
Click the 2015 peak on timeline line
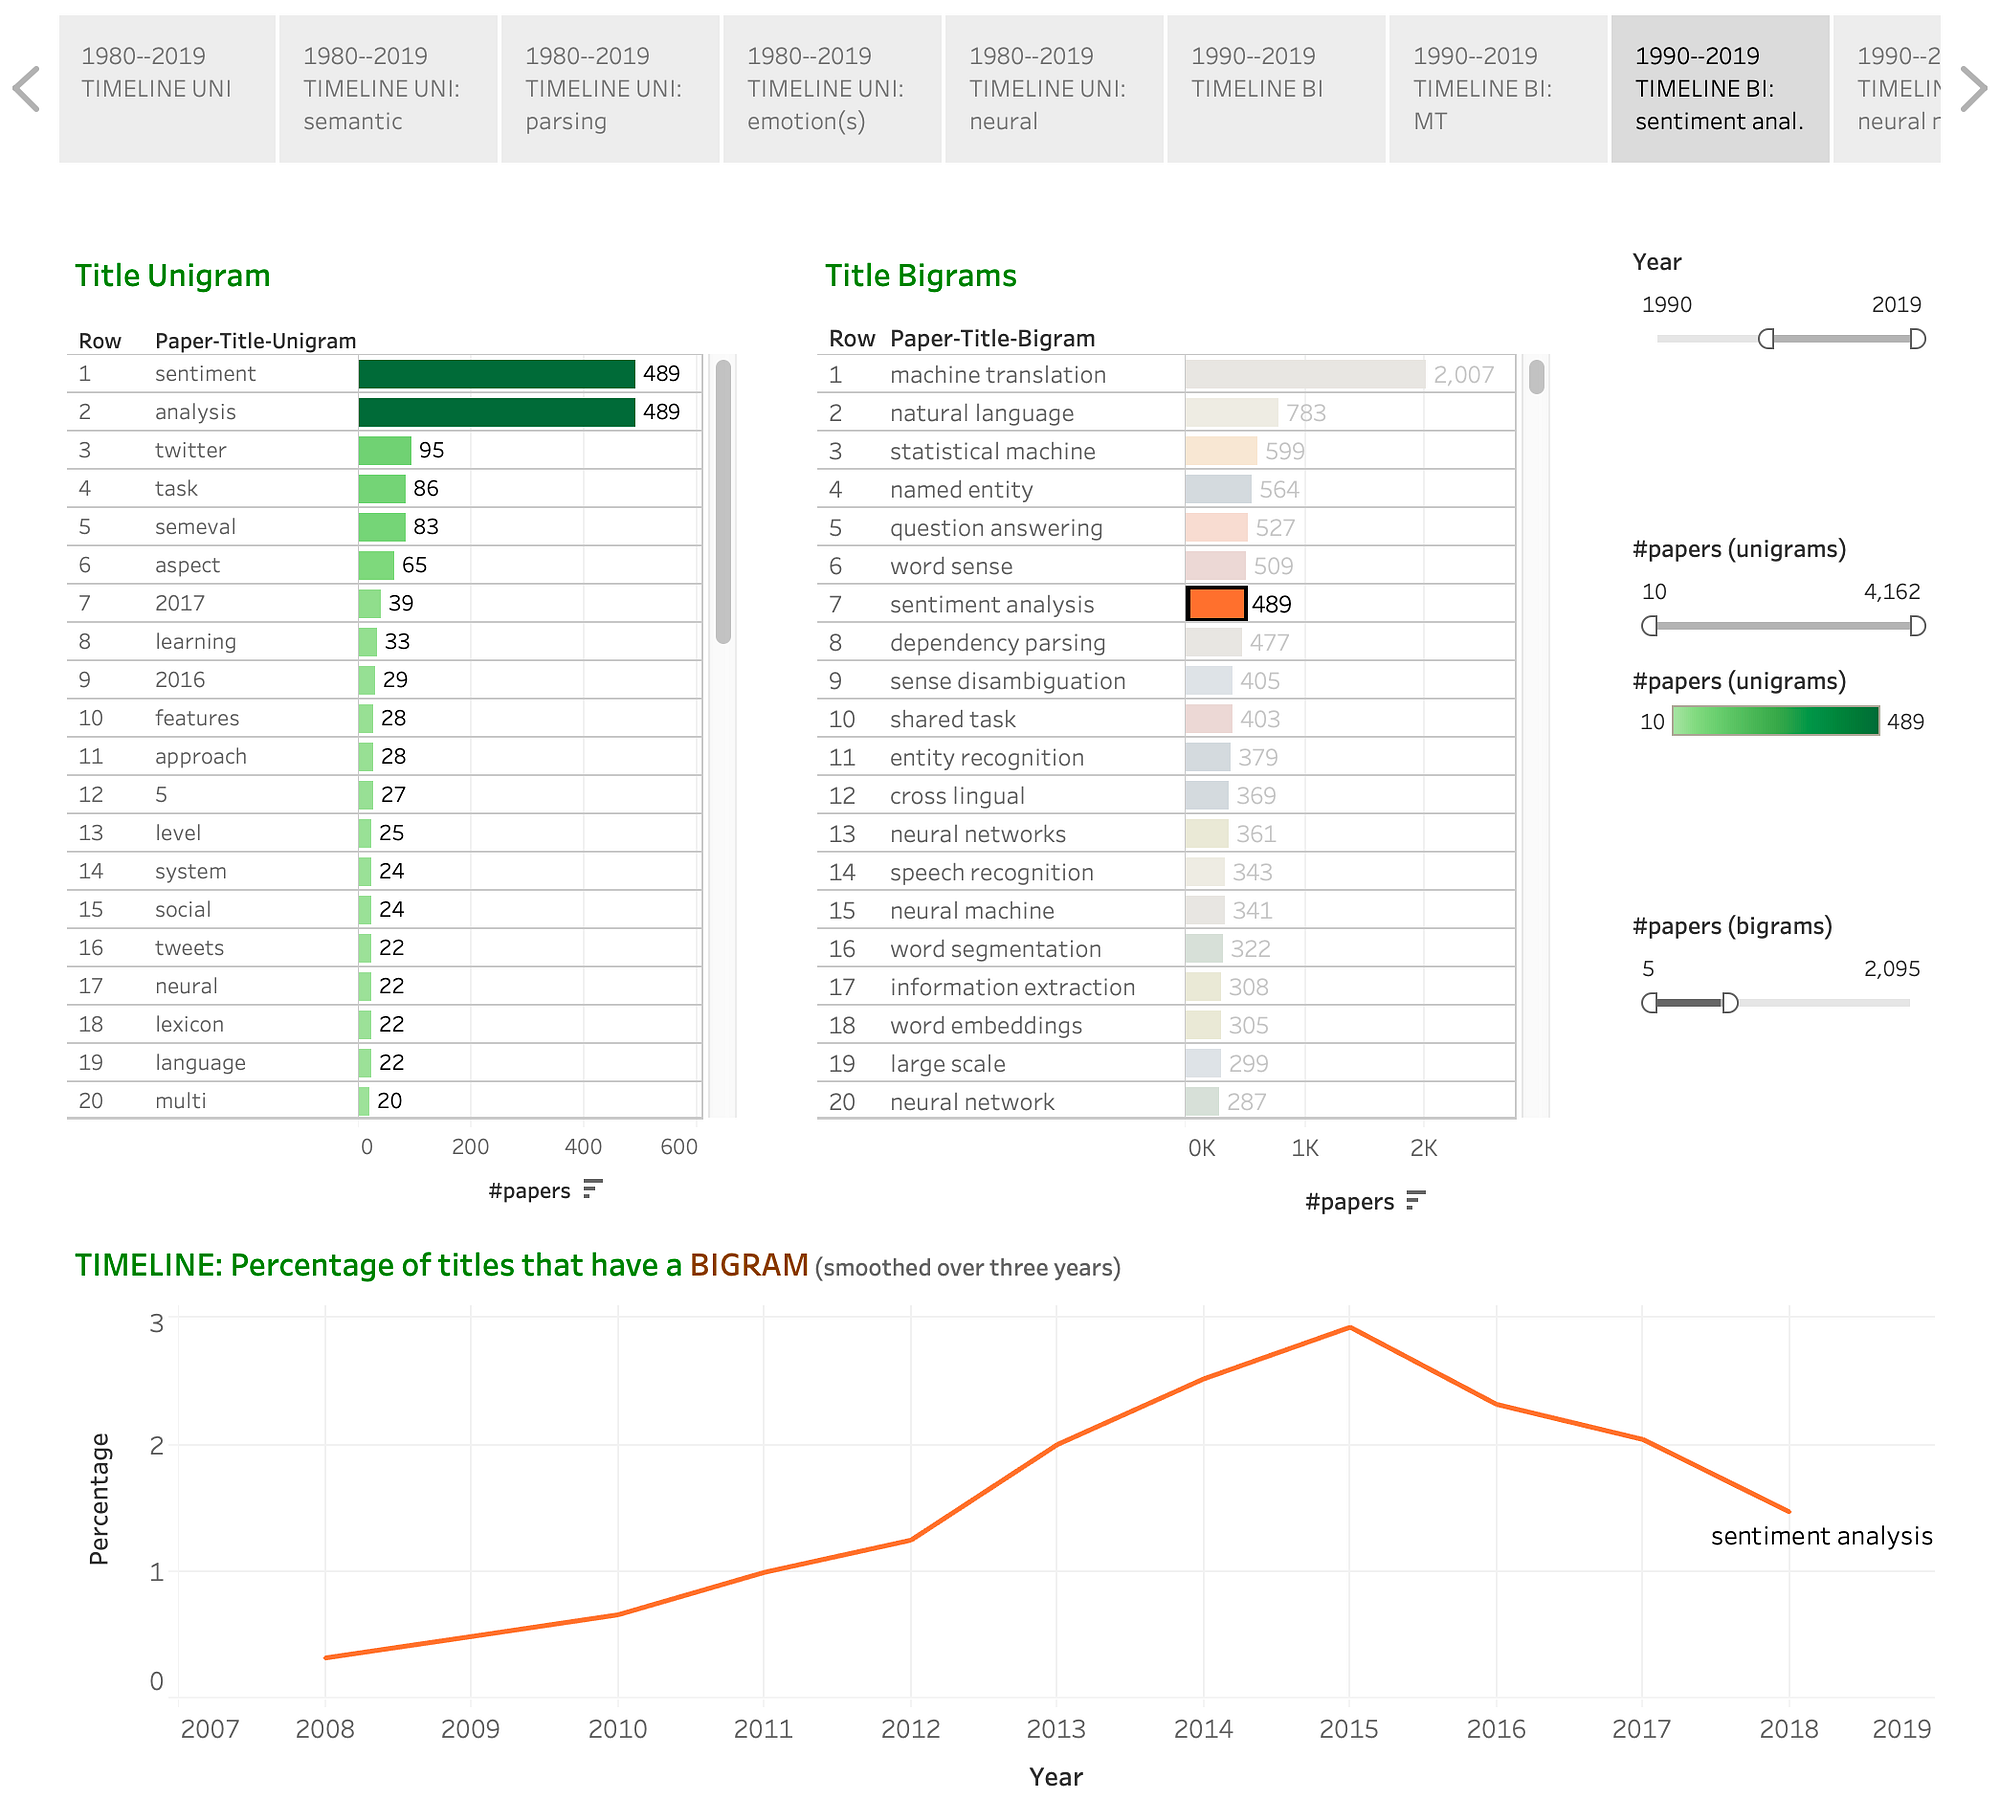1349,1328
